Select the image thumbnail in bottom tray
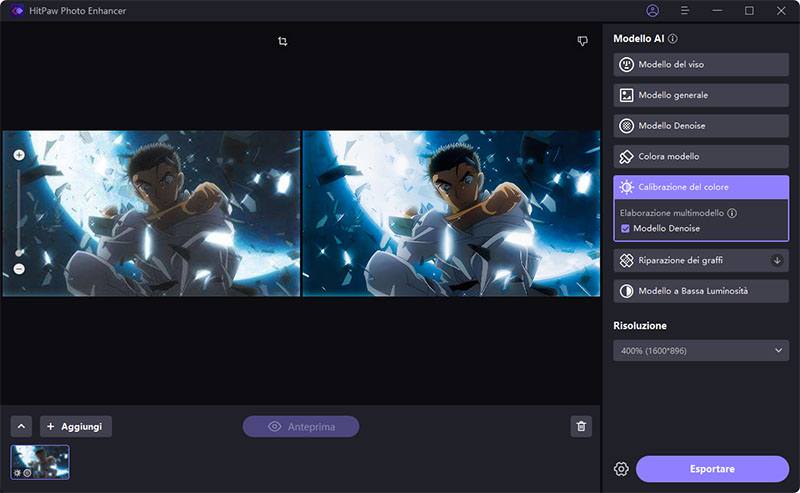 pyautogui.click(x=40, y=462)
